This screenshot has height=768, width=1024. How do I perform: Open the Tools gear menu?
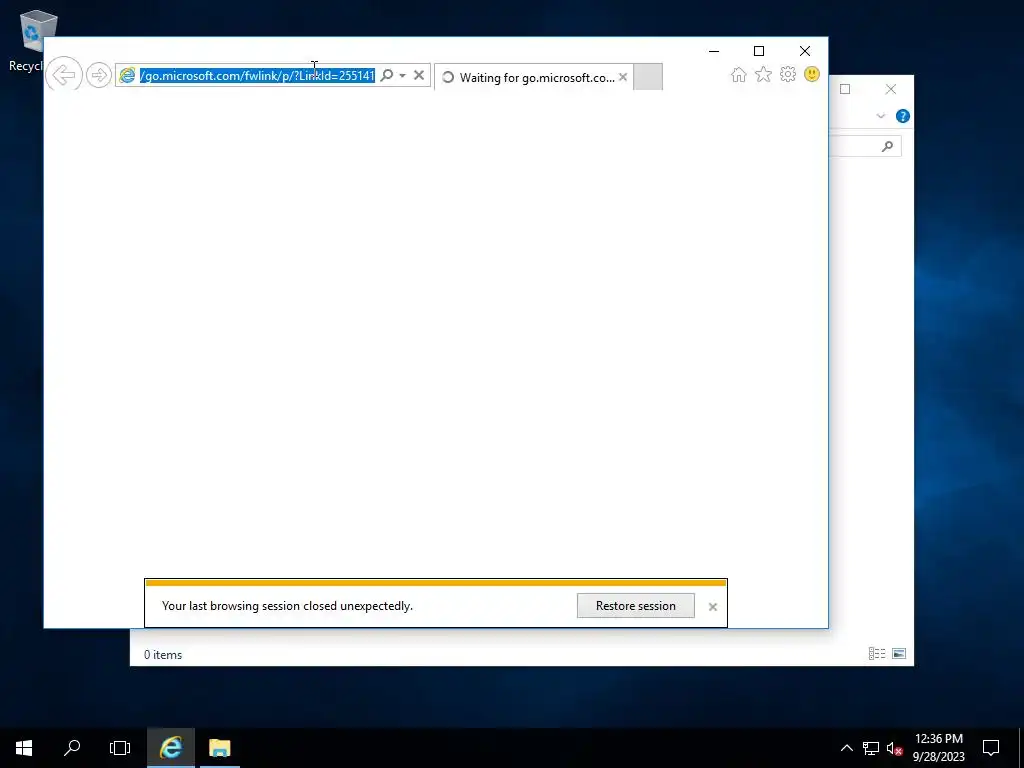click(x=788, y=74)
